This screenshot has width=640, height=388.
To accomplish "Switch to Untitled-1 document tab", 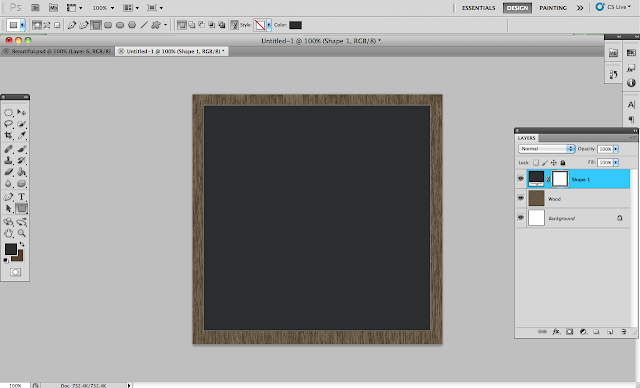I will click(171, 51).
